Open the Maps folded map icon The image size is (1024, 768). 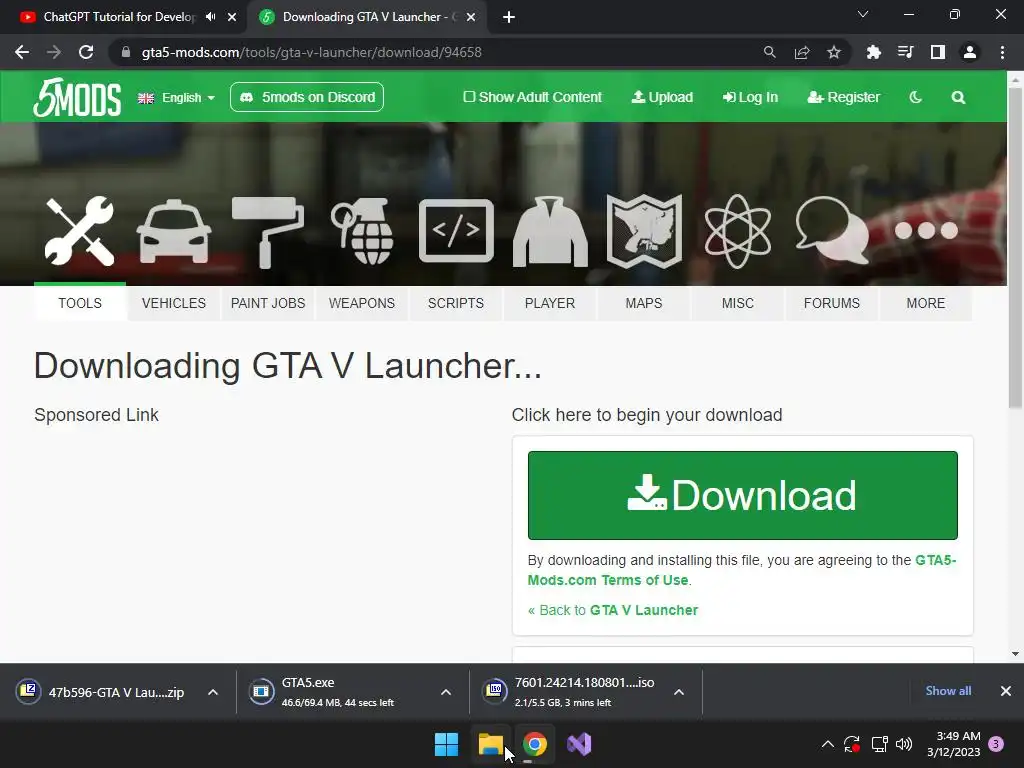(x=644, y=231)
